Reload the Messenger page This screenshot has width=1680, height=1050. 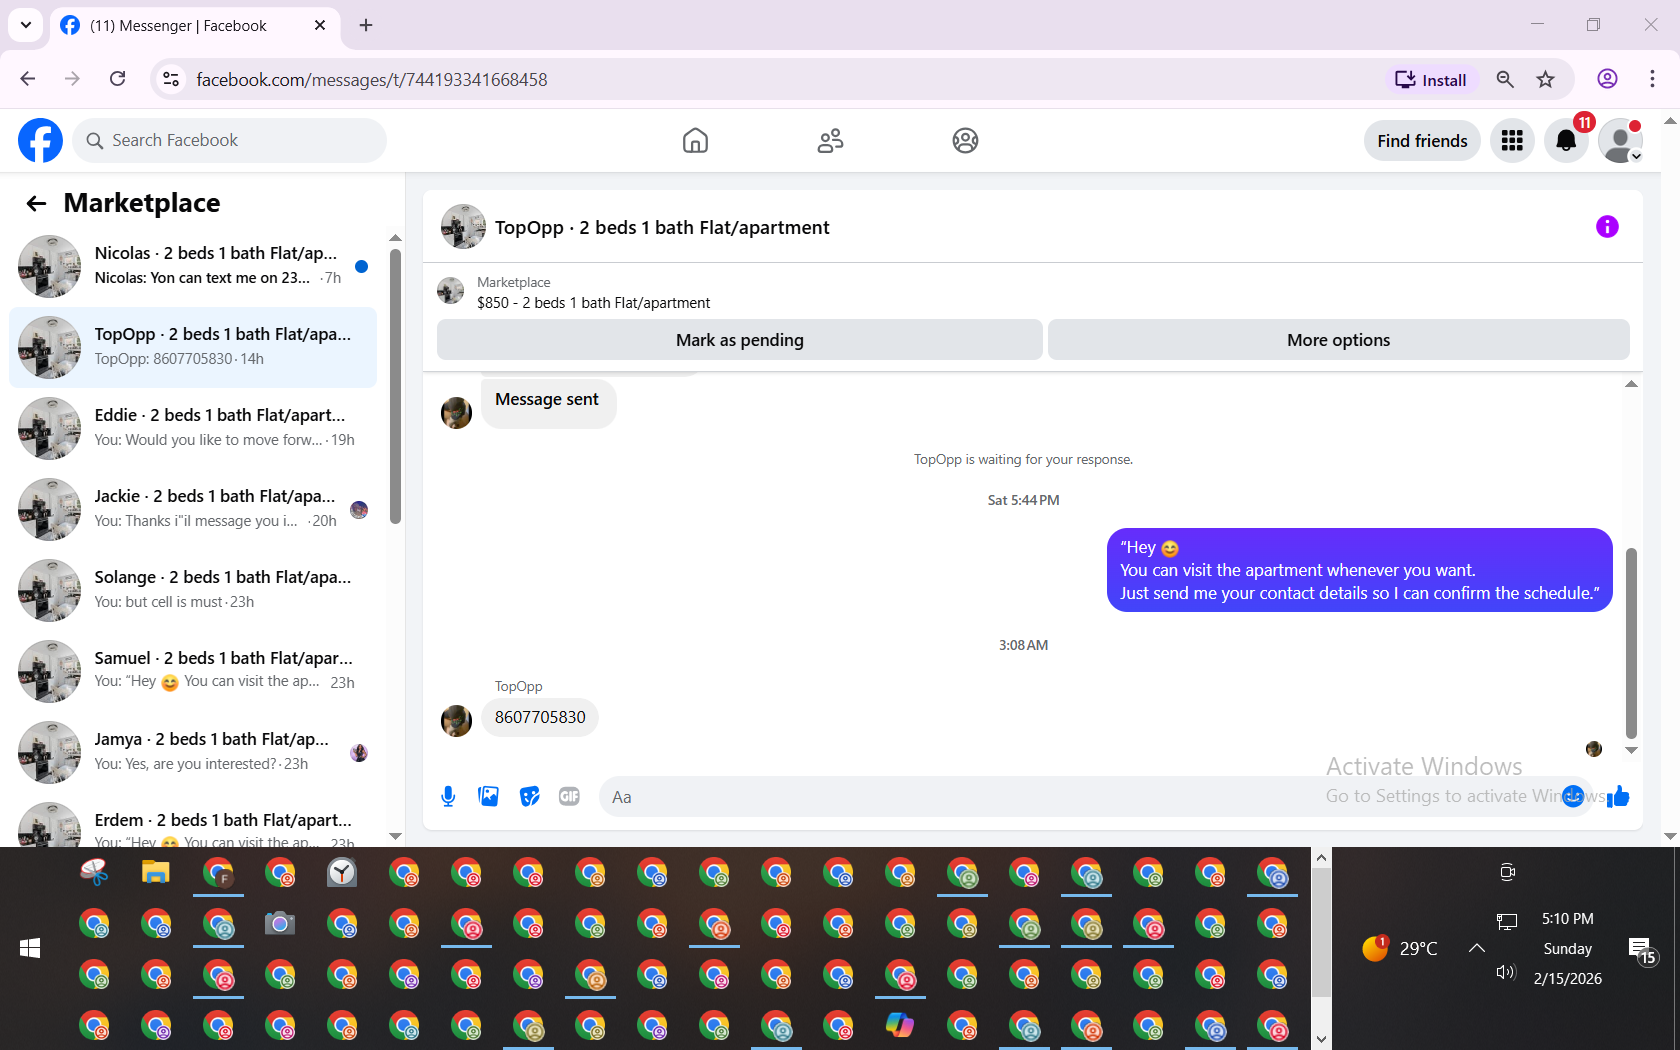(x=117, y=79)
